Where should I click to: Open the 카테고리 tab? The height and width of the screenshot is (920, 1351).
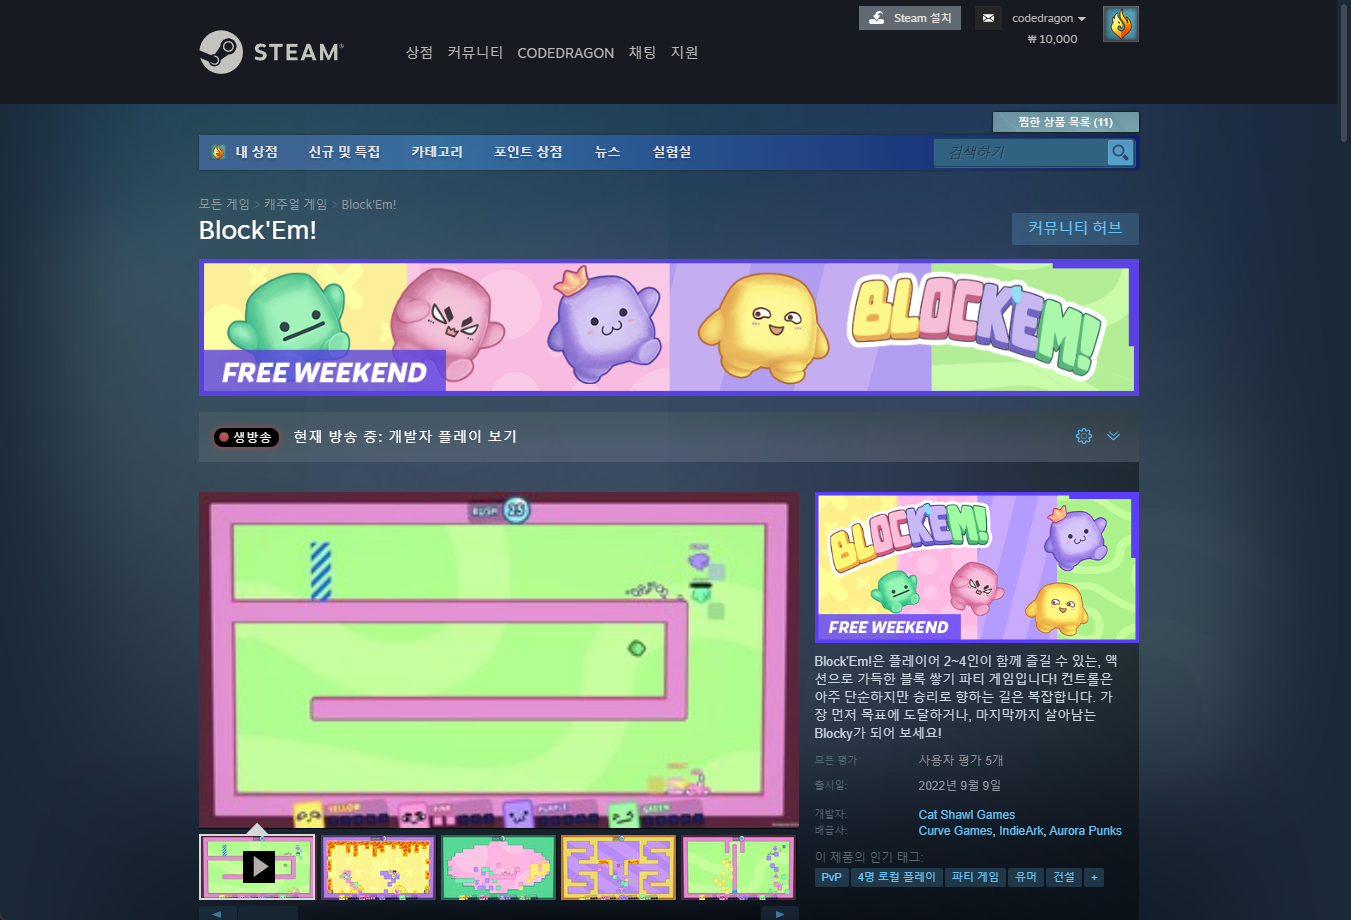437,152
